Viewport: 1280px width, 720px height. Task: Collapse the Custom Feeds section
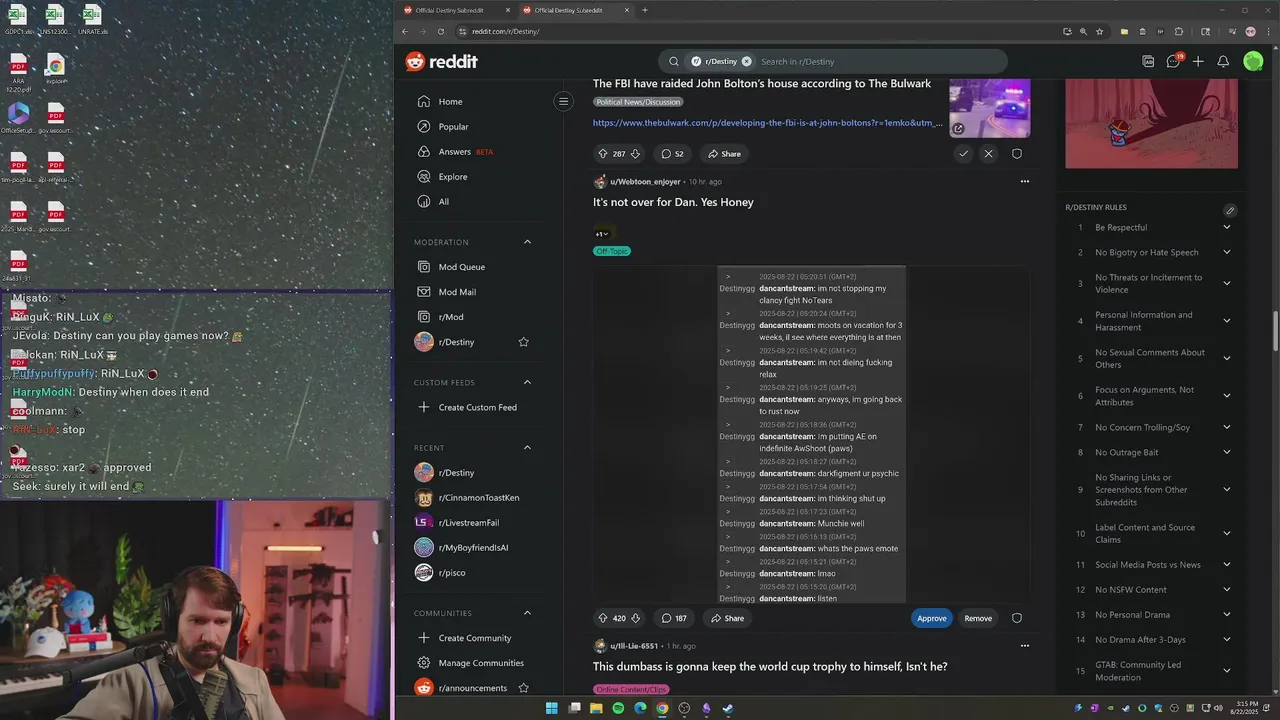click(527, 382)
